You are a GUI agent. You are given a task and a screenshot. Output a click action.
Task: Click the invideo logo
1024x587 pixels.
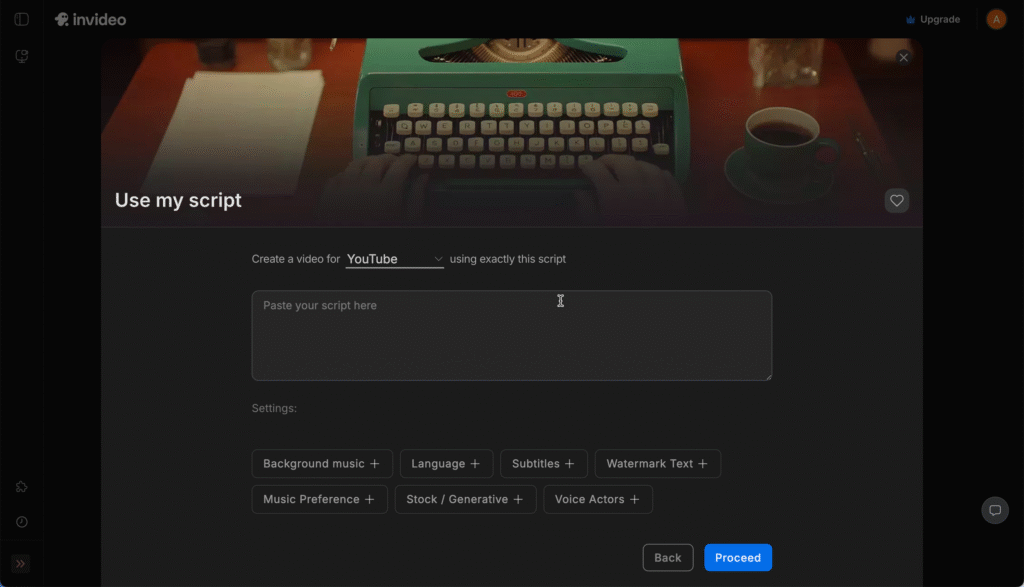coord(90,19)
